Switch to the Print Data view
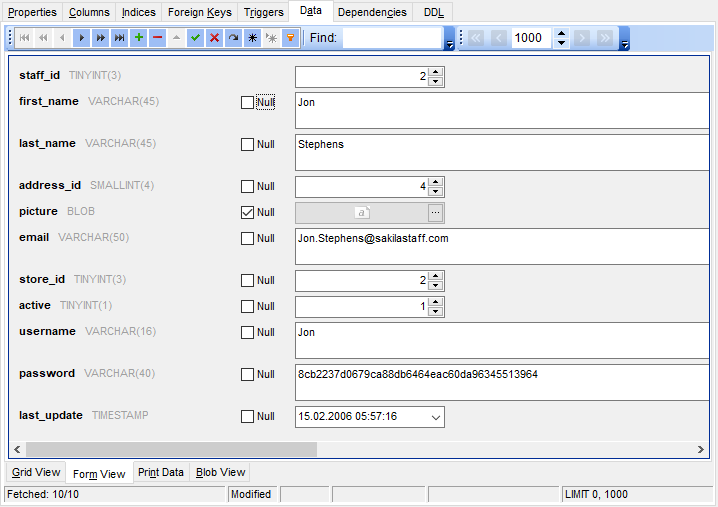718x507 pixels. 161,472
